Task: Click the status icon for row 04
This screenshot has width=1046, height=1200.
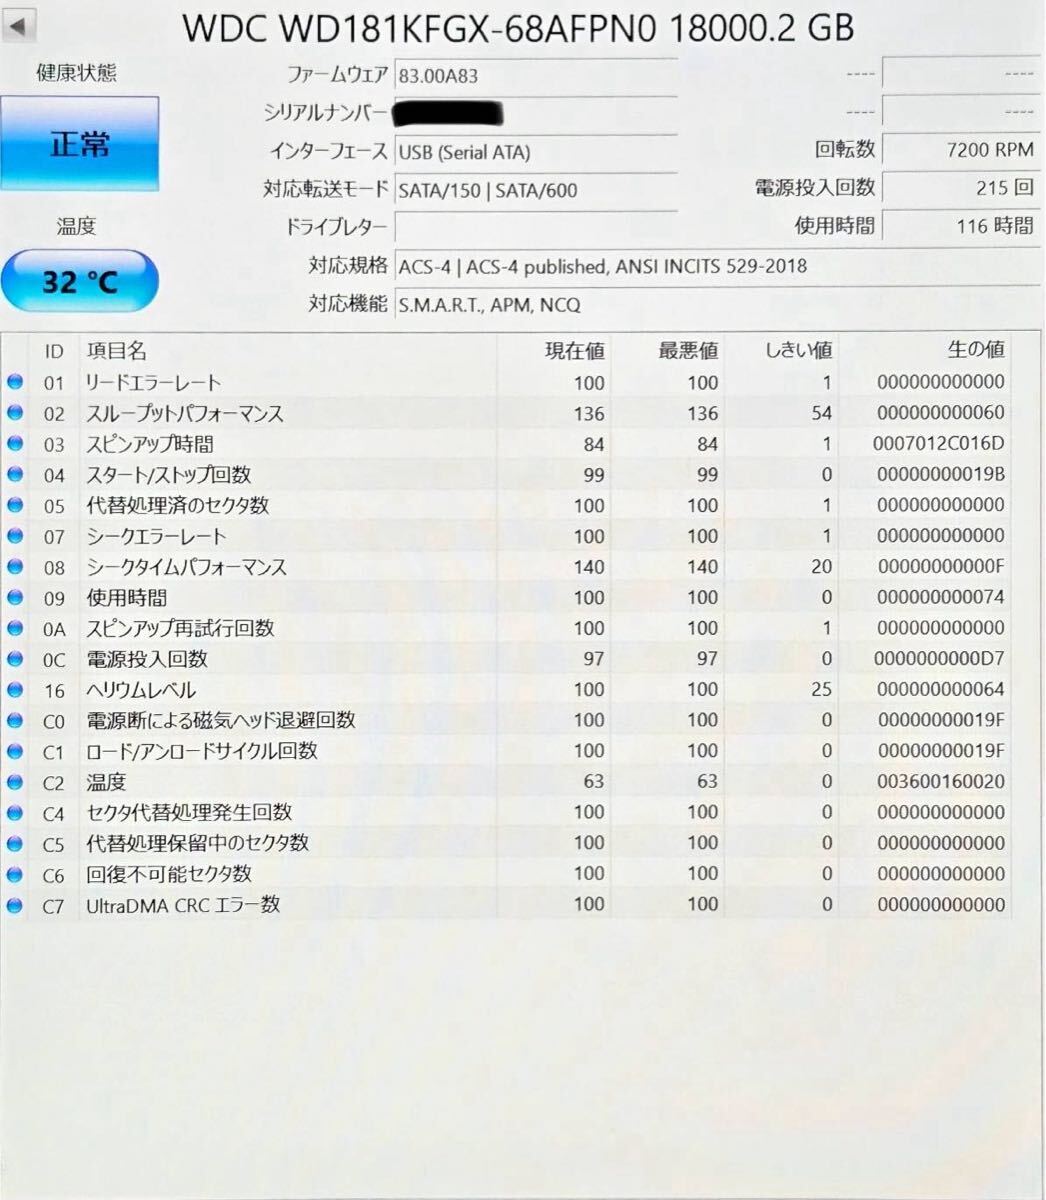Action: point(14,475)
